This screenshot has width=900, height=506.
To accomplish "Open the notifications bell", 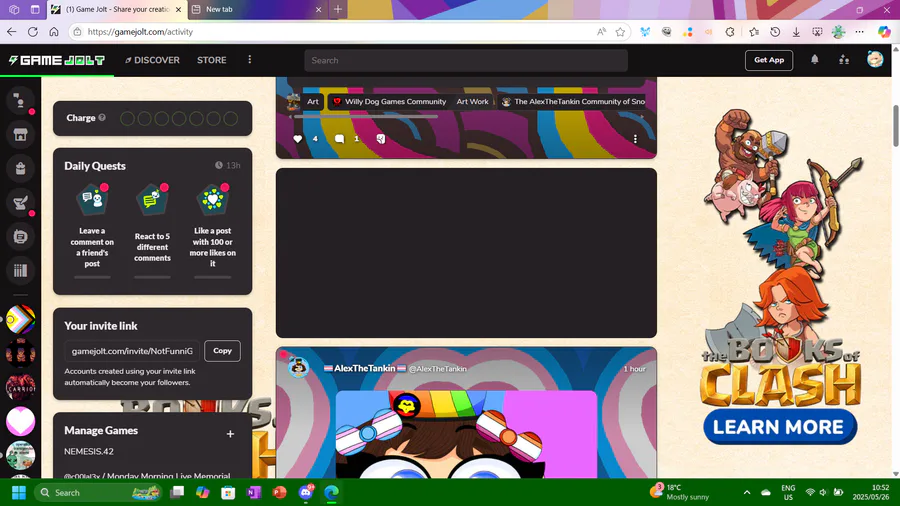I will (814, 60).
